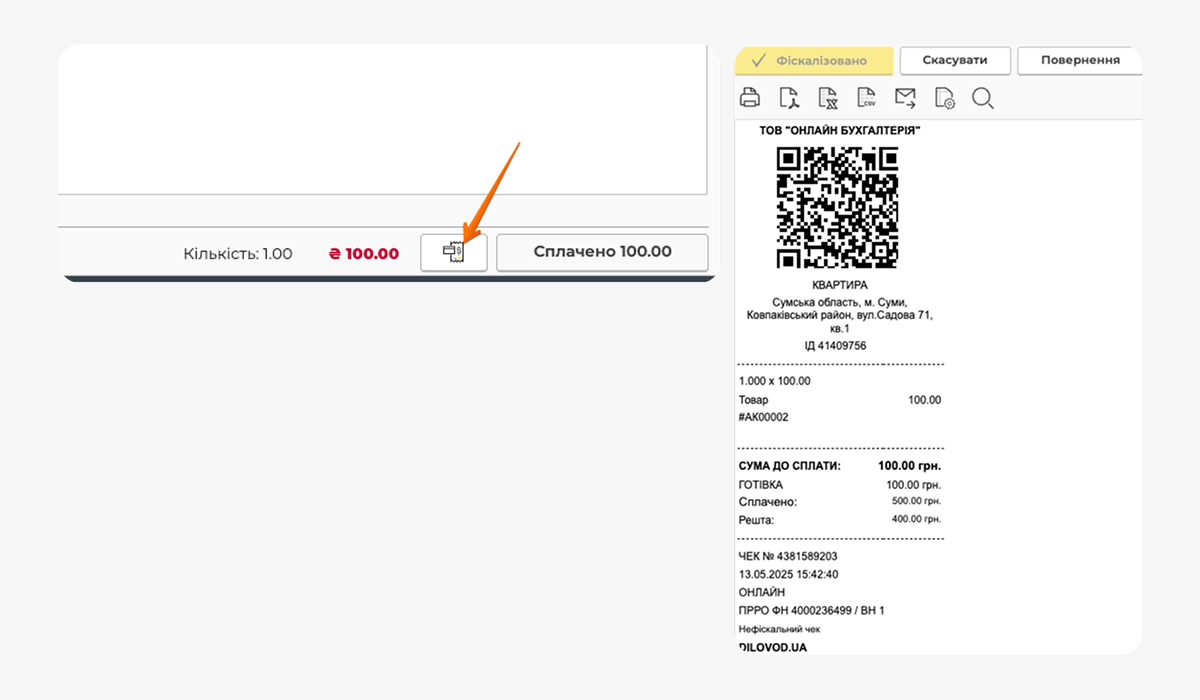1200x700 pixels.
Task: Click the receipt QR code
Action: point(838,208)
